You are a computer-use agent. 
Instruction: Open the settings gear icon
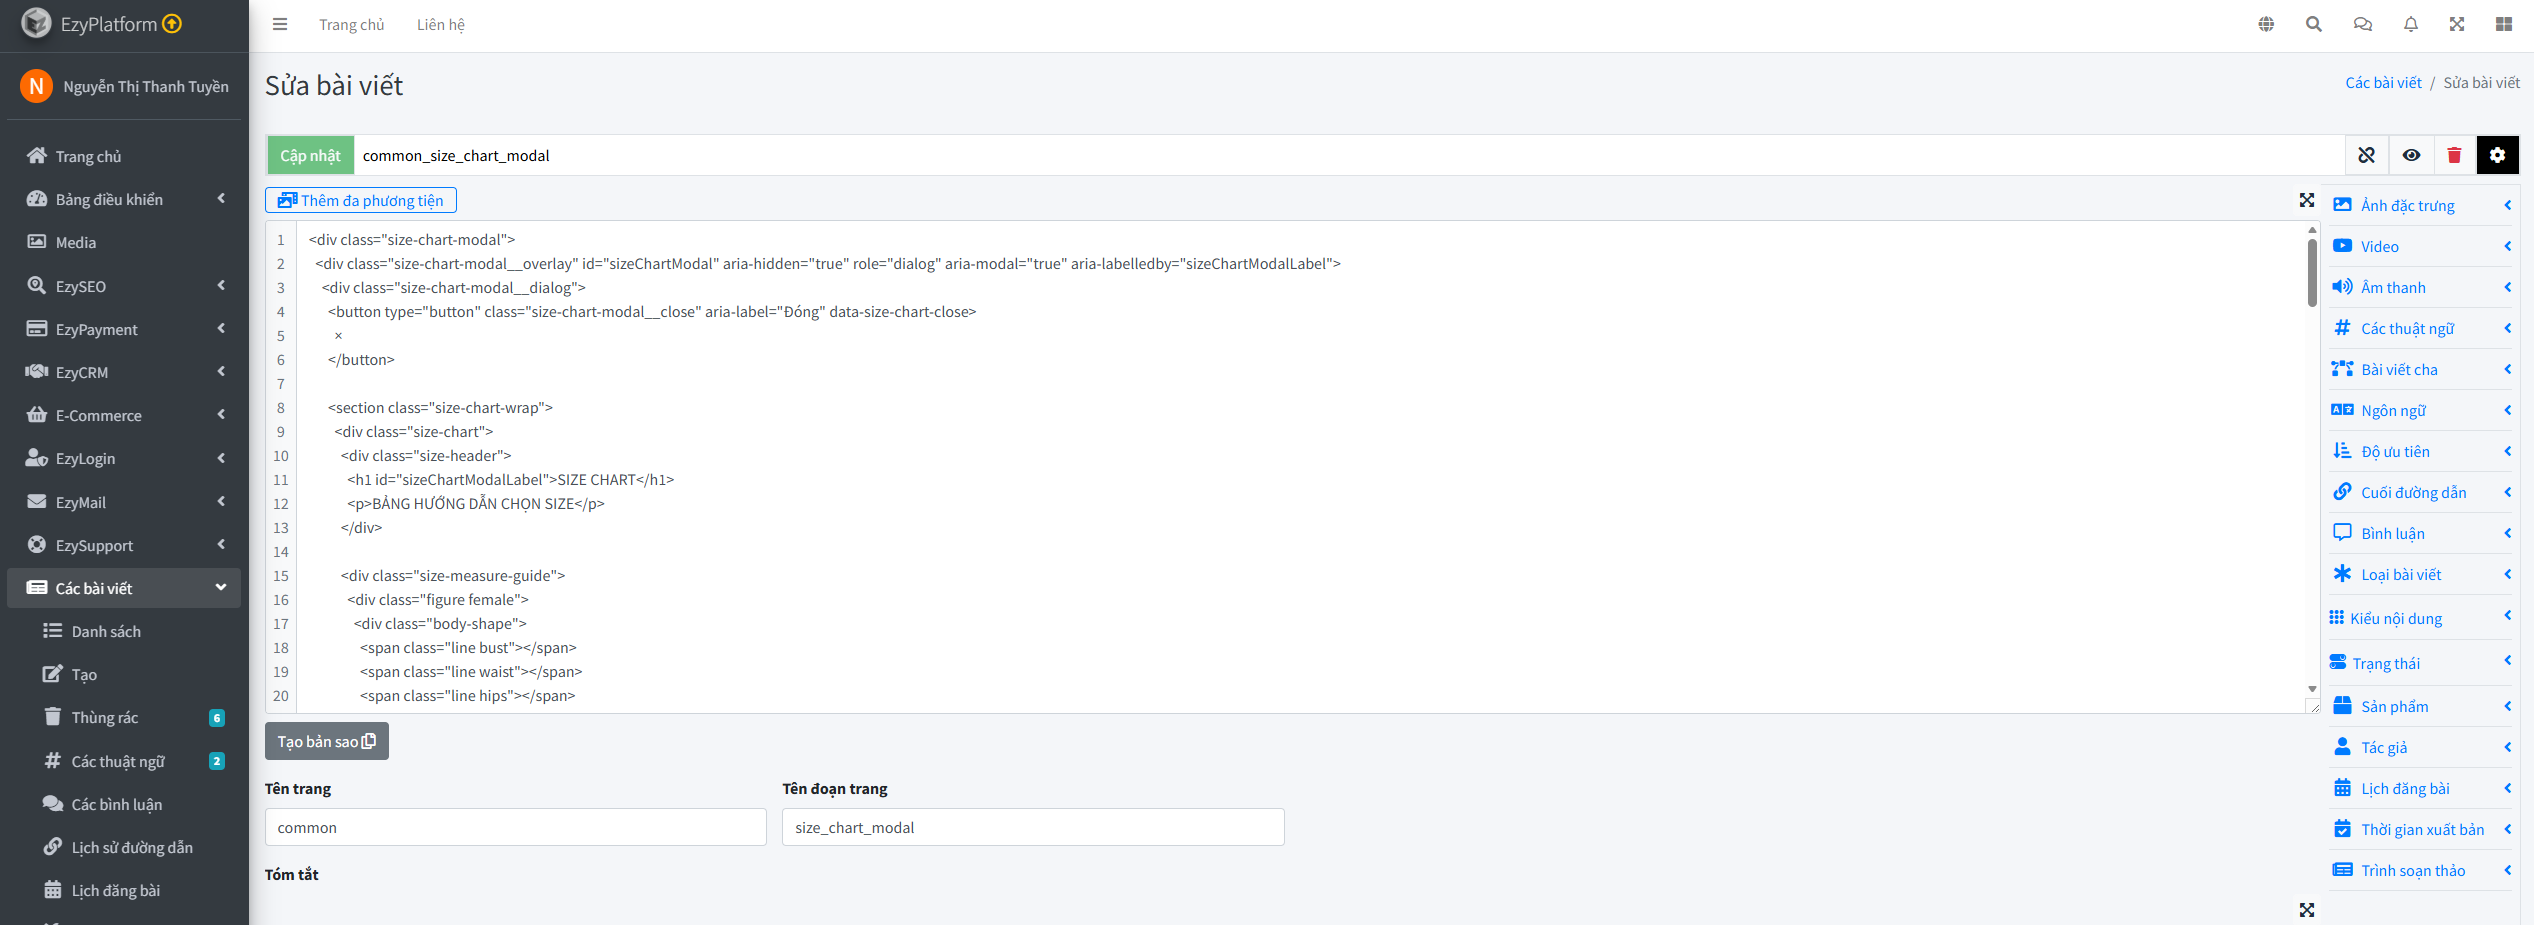(x=2497, y=155)
